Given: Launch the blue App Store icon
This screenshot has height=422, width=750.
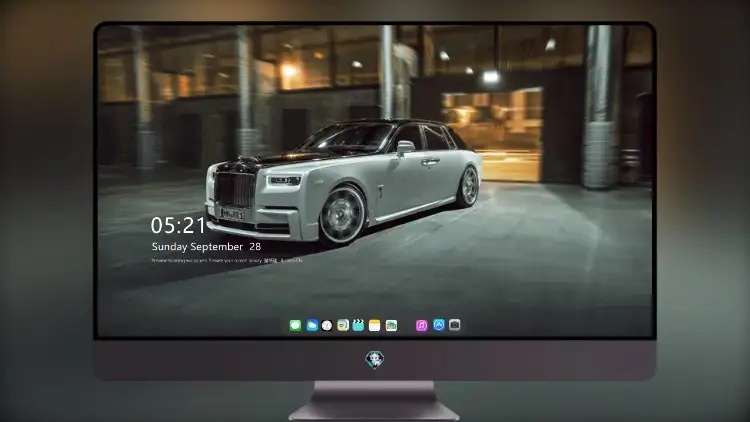Looking at the screenshot, I should point(439,325).
